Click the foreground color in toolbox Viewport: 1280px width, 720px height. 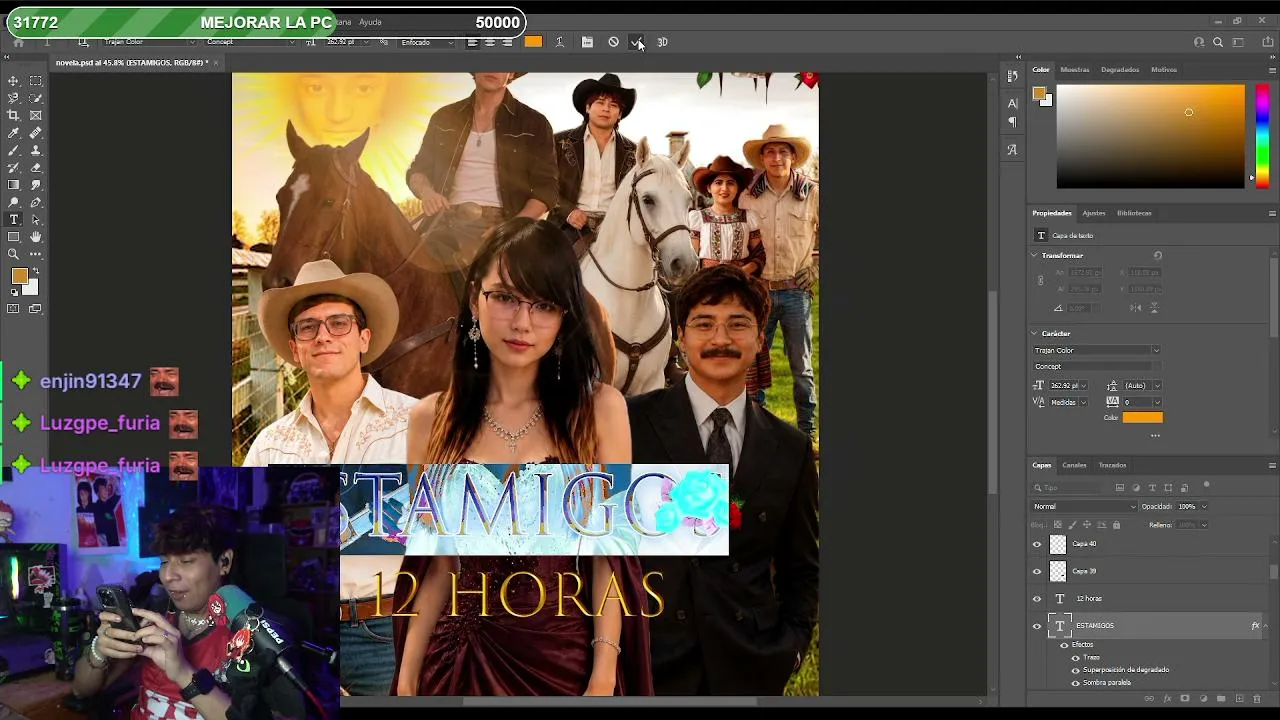[19, 276]
